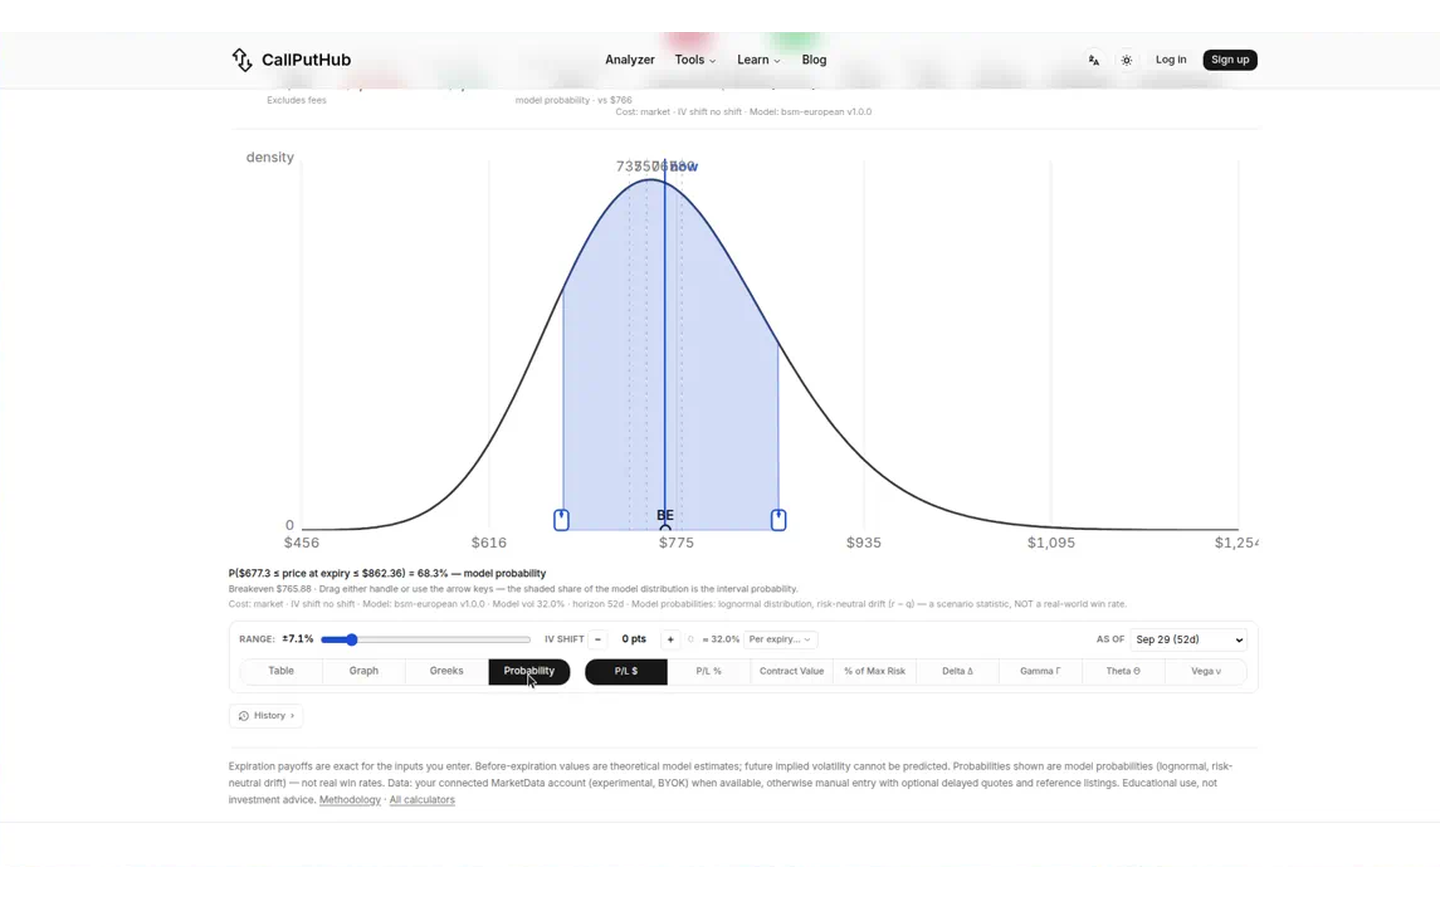
Task: Open the Methodology link
Action: point(350,800)
